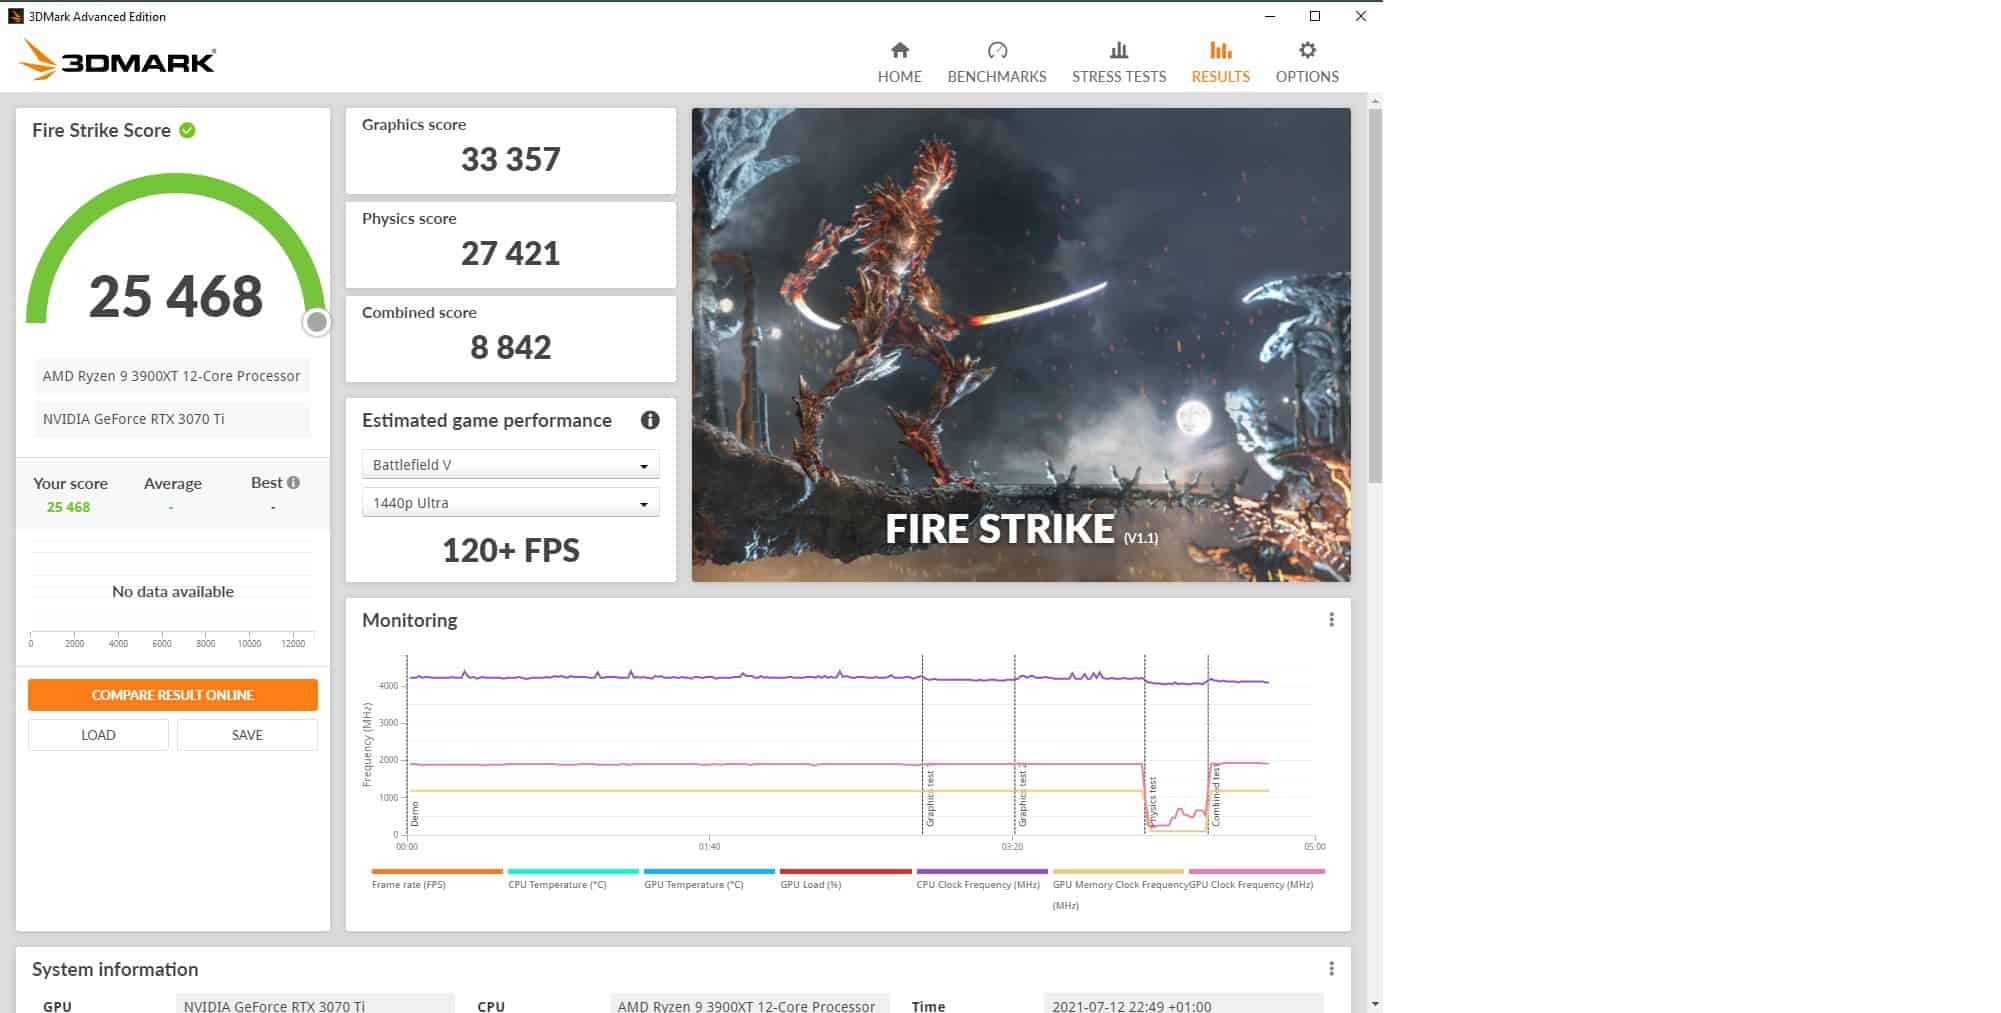Click the score gauge end knob
2001x1013 pixels.
tap(317, 322)
